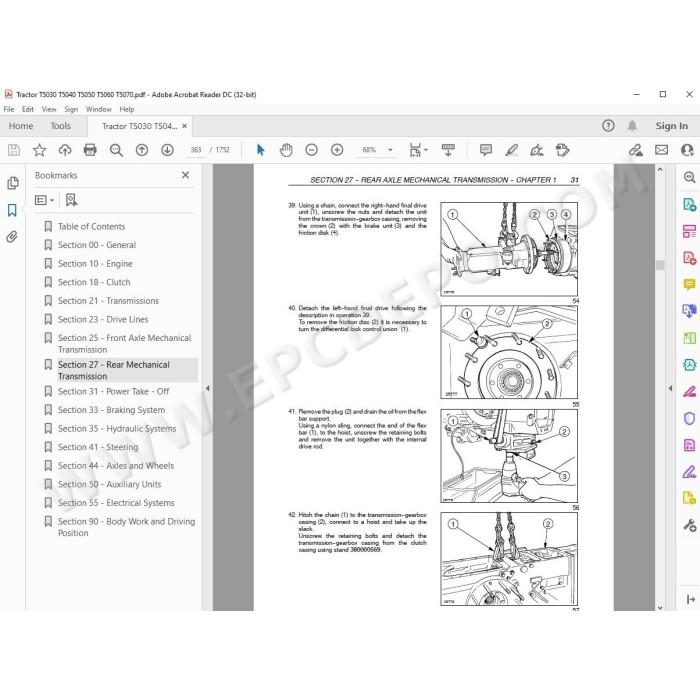Open the find text magnifier tool
Image resolution: width=700 pixels, height=700 pixels.
116,150
